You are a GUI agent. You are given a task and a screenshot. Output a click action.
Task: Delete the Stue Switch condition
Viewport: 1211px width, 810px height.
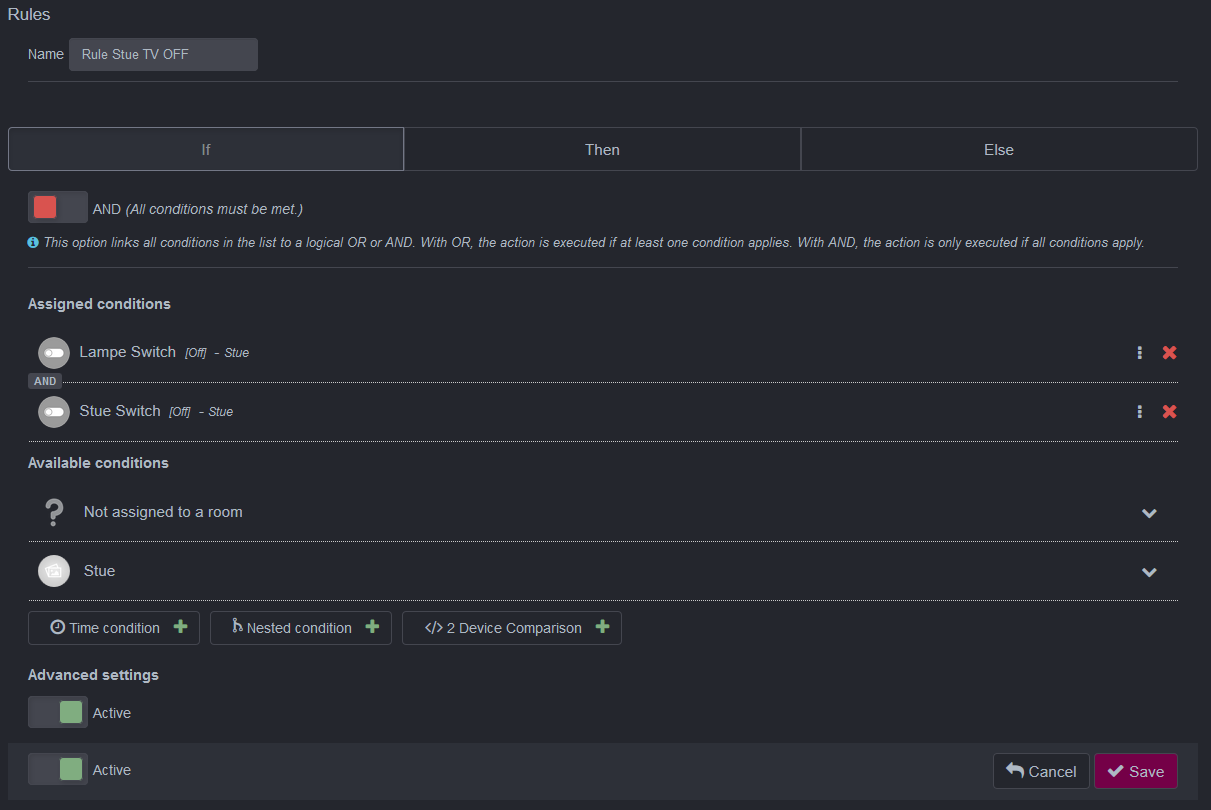pos(1169,412)
